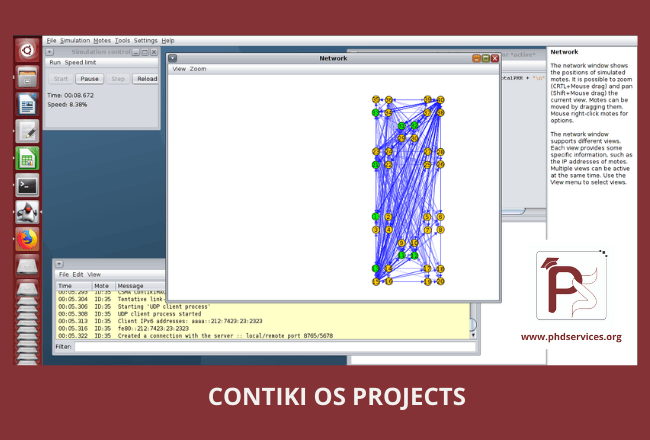Select yellow mote 20 in Network window
This screenshot has width=650, height=440.
[440, 282]
